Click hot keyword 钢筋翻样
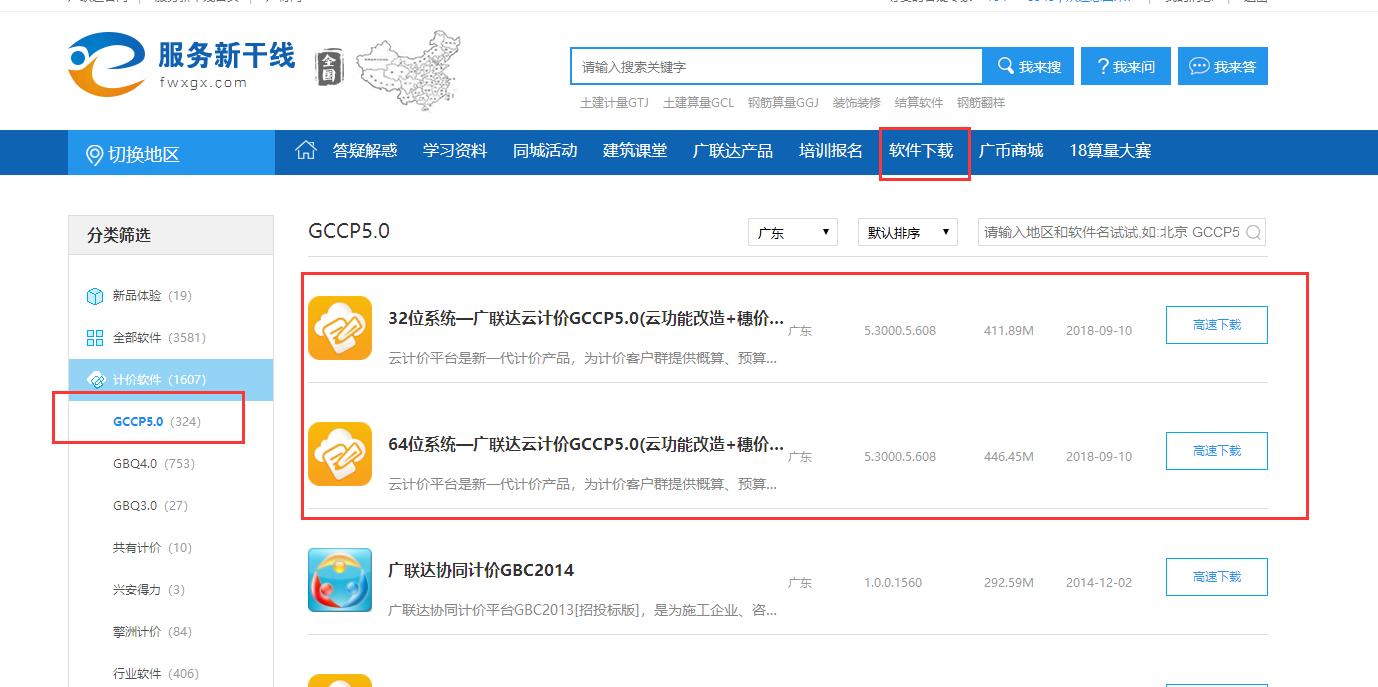 coord(980,102)
